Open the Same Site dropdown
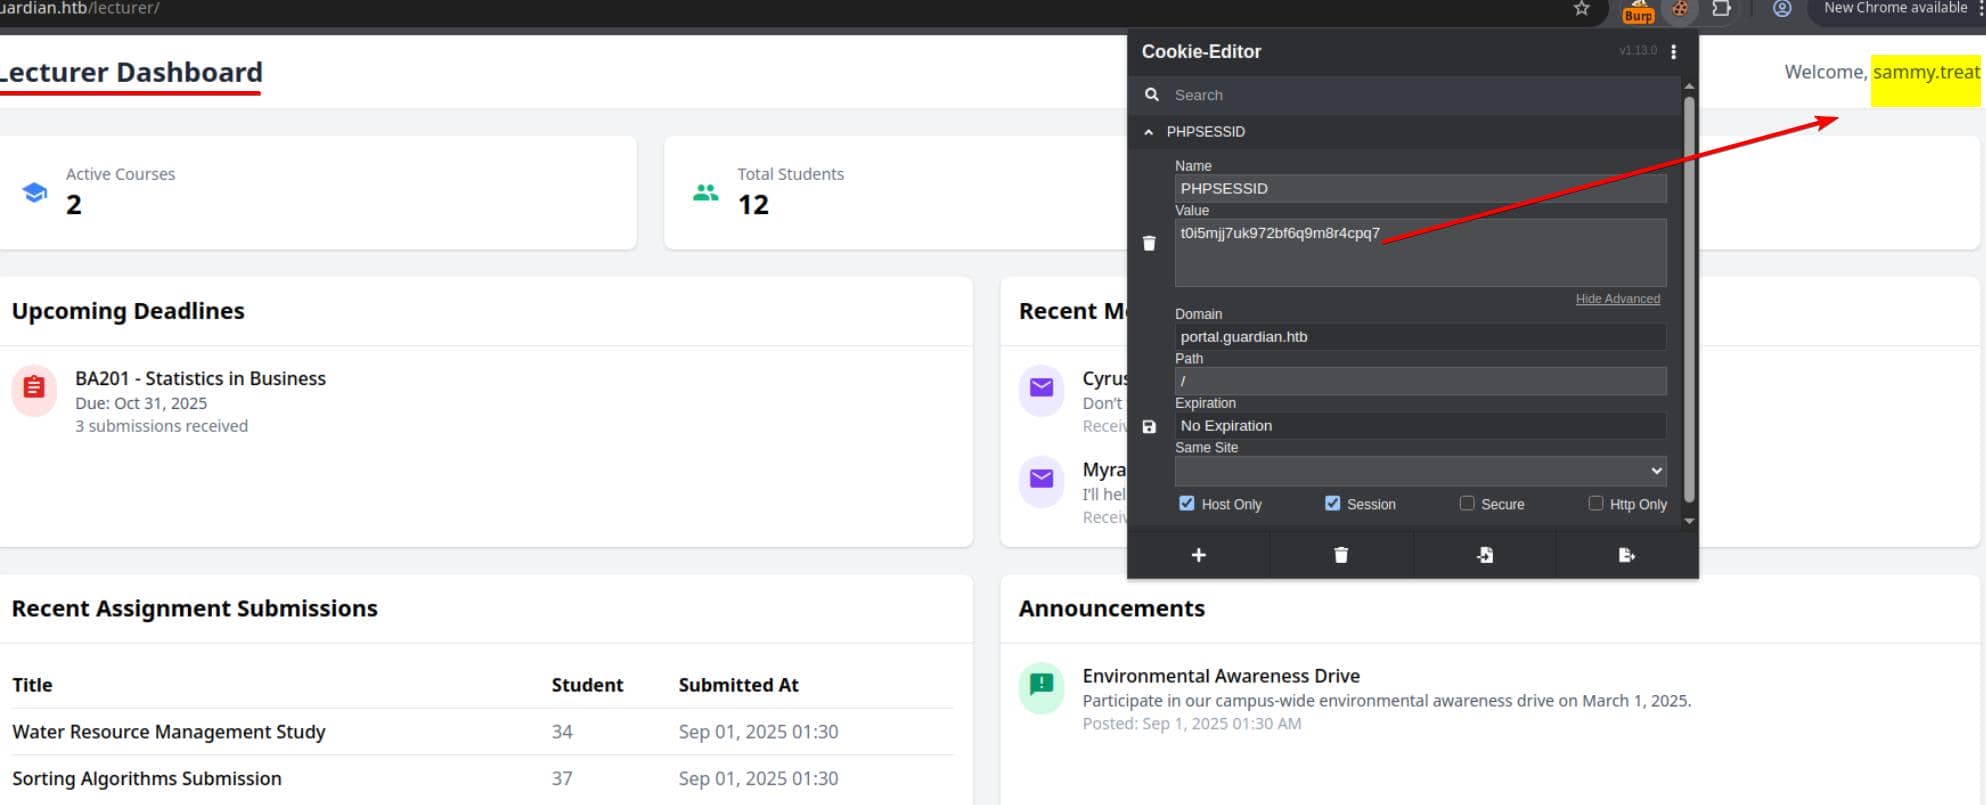1986x805 pixels. 1420,471
